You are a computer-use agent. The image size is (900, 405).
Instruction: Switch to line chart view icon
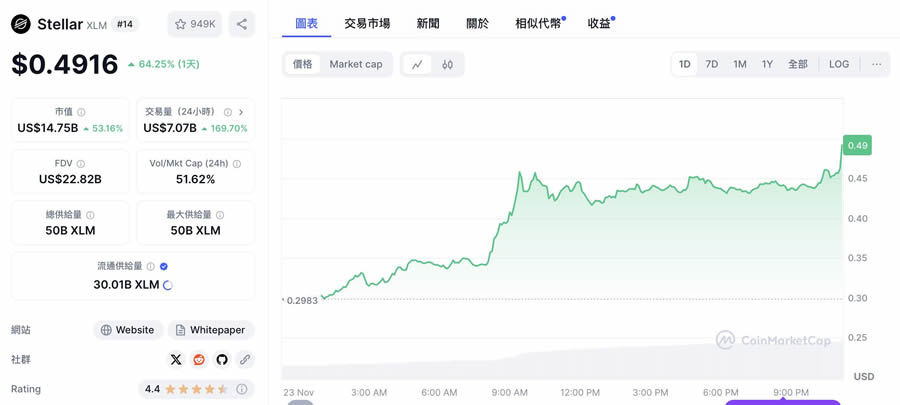tap(417, 64)
